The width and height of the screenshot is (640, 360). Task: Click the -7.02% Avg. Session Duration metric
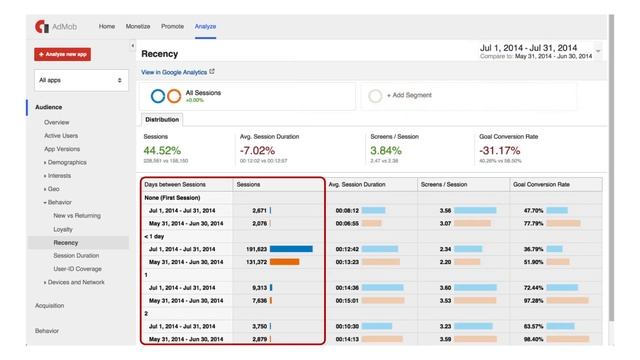[258, 151]
